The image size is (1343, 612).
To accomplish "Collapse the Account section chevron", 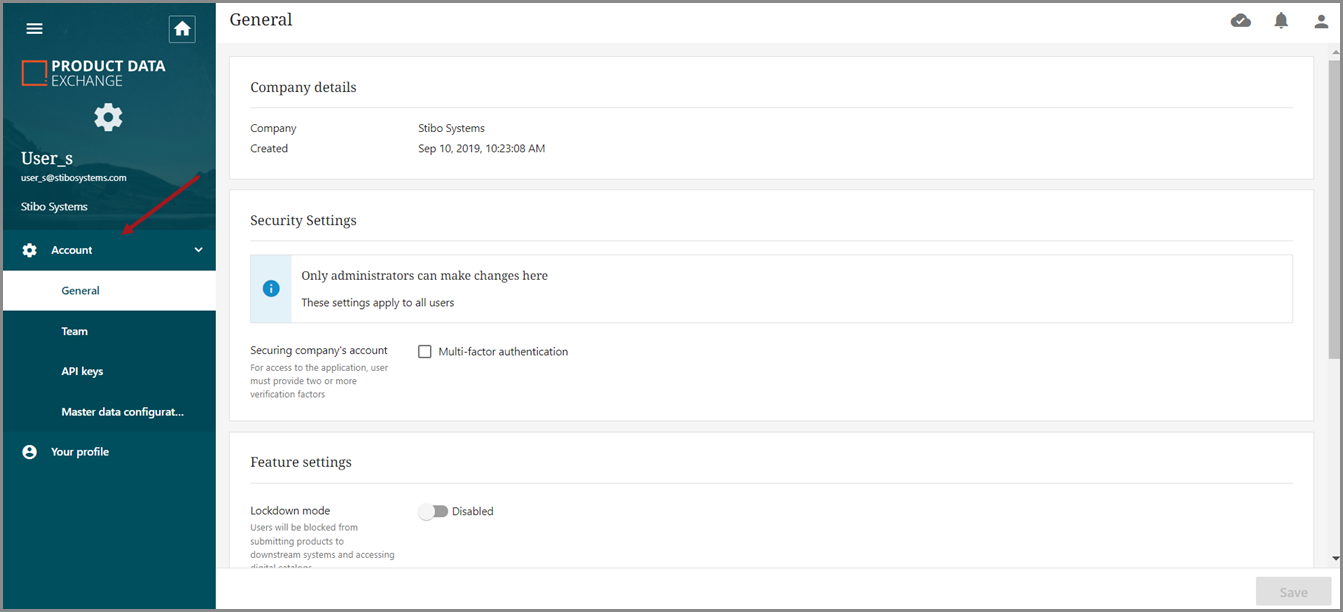I will click(x=198, y=250).
